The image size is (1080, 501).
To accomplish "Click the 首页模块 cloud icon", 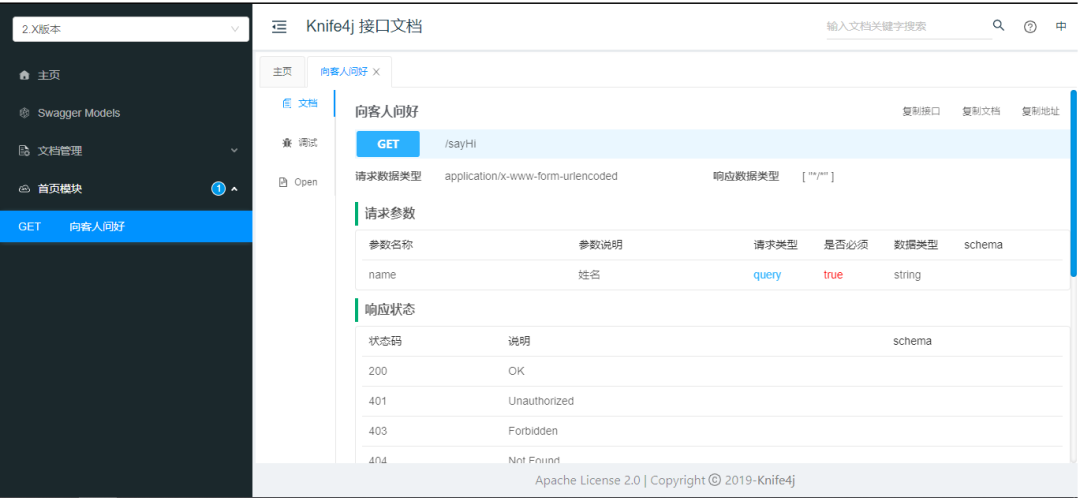I will (x=25, y=189).
